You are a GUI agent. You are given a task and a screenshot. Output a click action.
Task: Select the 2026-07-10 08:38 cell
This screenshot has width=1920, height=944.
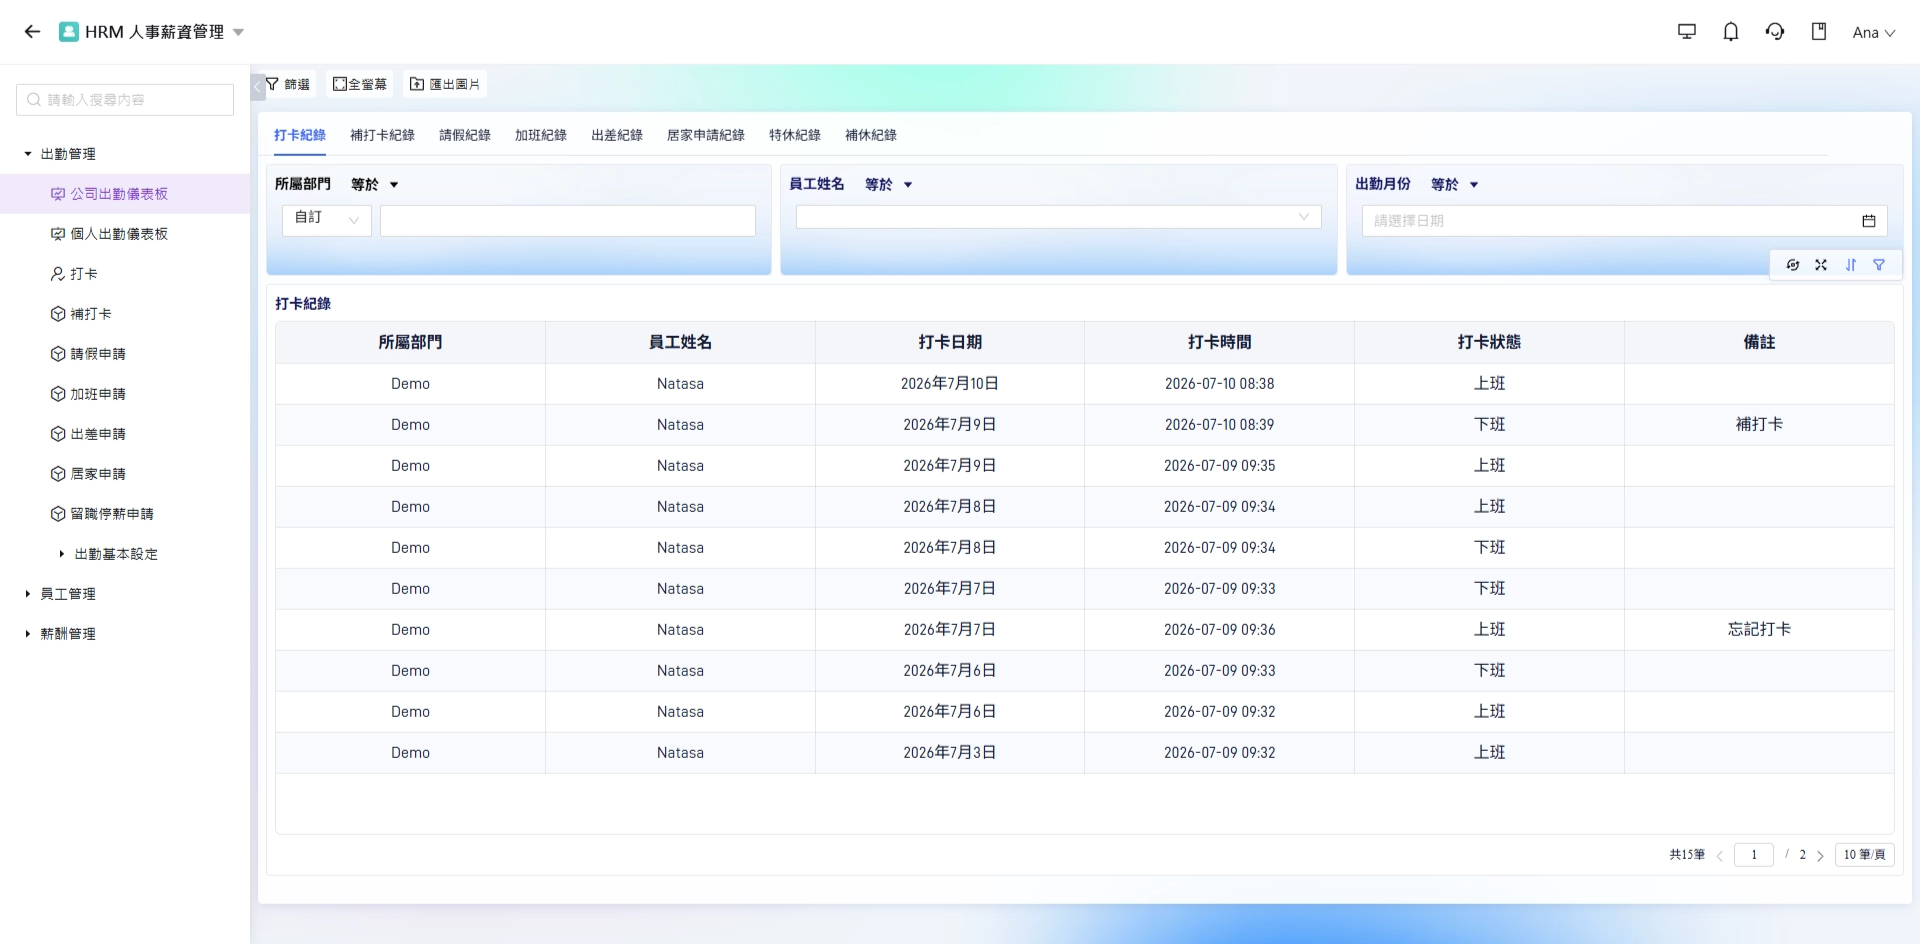(x=1219, y=384)
